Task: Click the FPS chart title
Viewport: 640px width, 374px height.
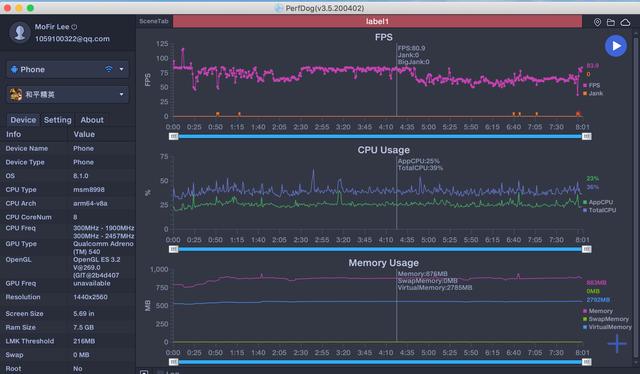Action: click(x=384, y=37)
